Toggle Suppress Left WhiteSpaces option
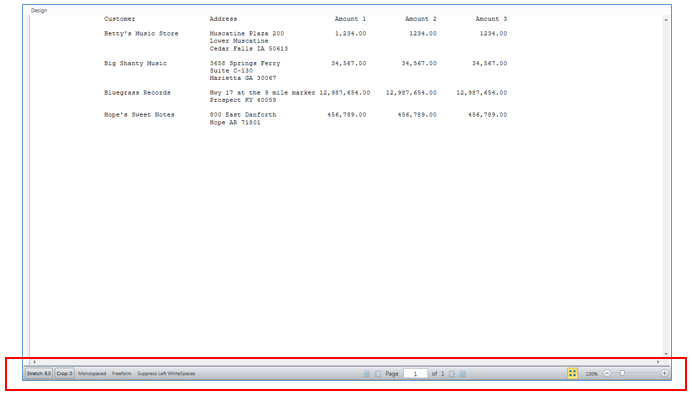Viewport: 692px width, 394px height. point(166,373)
